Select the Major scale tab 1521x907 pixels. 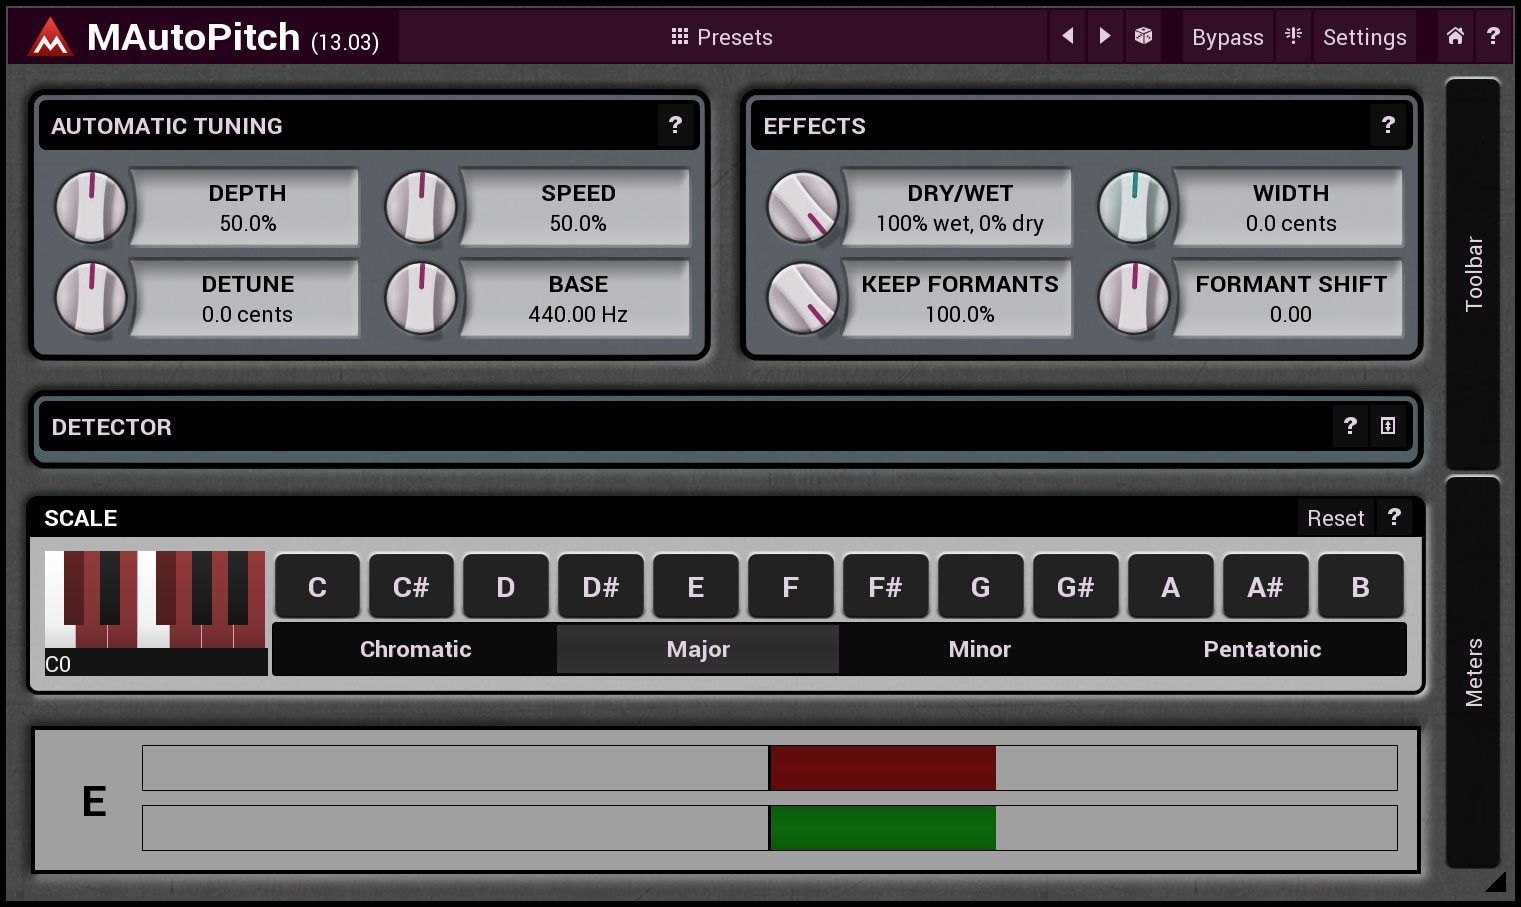(698, 649)
